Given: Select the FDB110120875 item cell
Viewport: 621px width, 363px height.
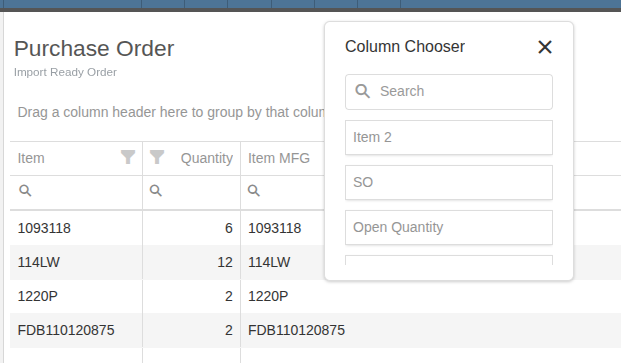Looking at the screenshot, I should point(76,330).
